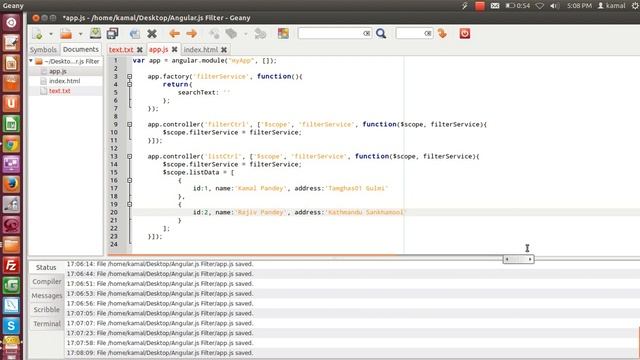Image resolution: width=640 pixels, height=360 pixels.
Task: Navigate back one location
Action: point(174,33)
